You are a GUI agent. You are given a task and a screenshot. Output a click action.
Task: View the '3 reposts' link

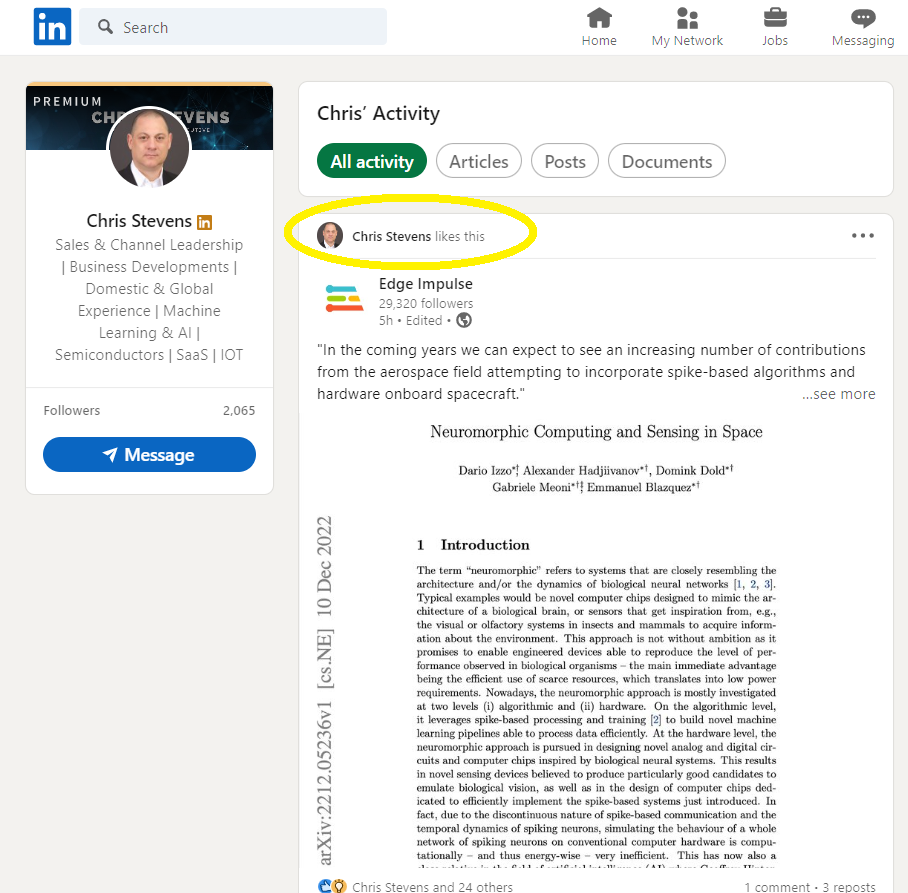[x=848, y=887]
